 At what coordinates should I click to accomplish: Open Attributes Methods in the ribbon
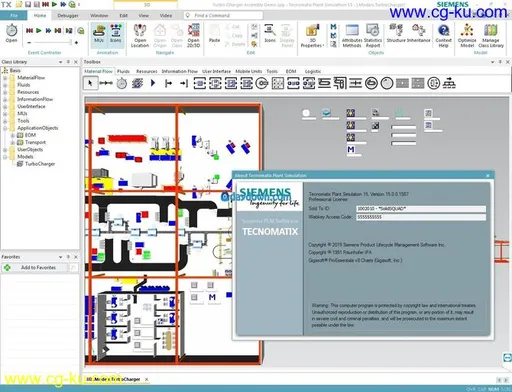352,35
